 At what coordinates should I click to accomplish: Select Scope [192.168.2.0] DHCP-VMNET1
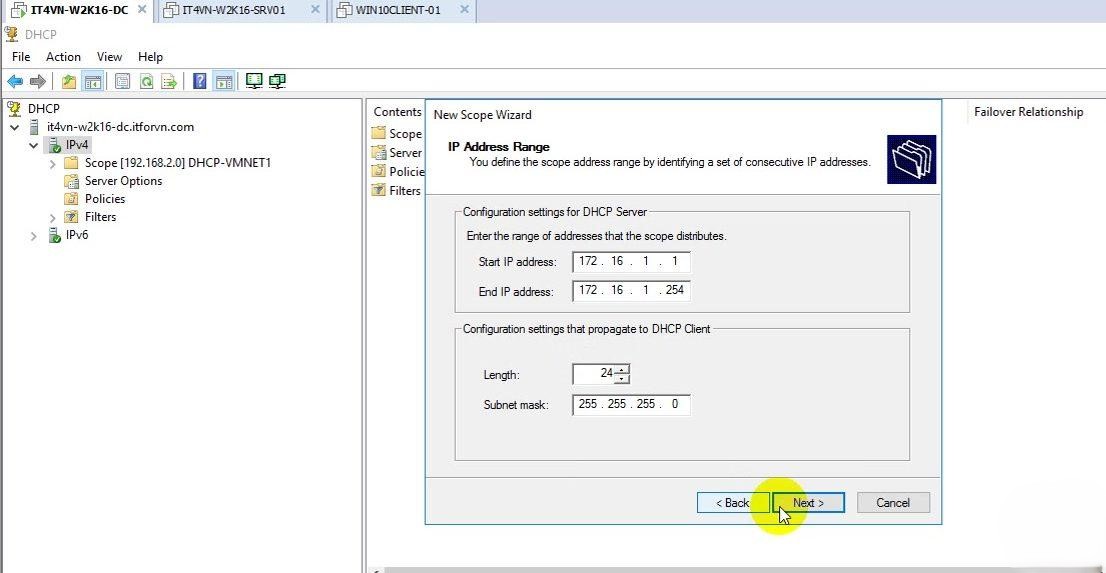178,163
